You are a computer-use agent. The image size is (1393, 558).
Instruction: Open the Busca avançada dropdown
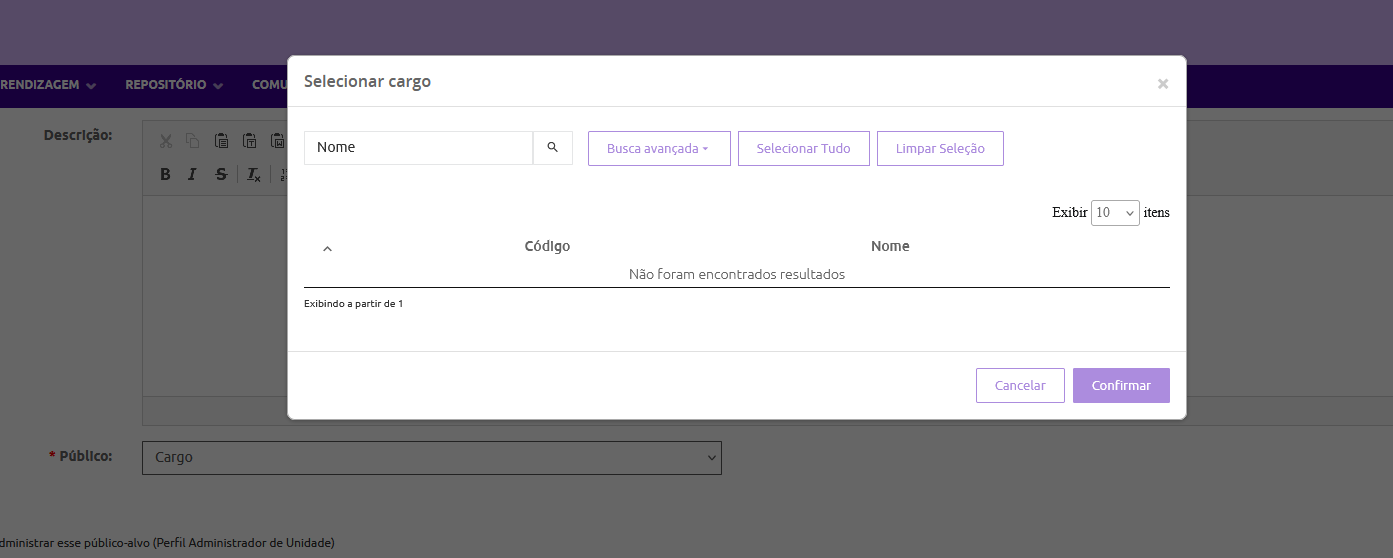point(659,148)
